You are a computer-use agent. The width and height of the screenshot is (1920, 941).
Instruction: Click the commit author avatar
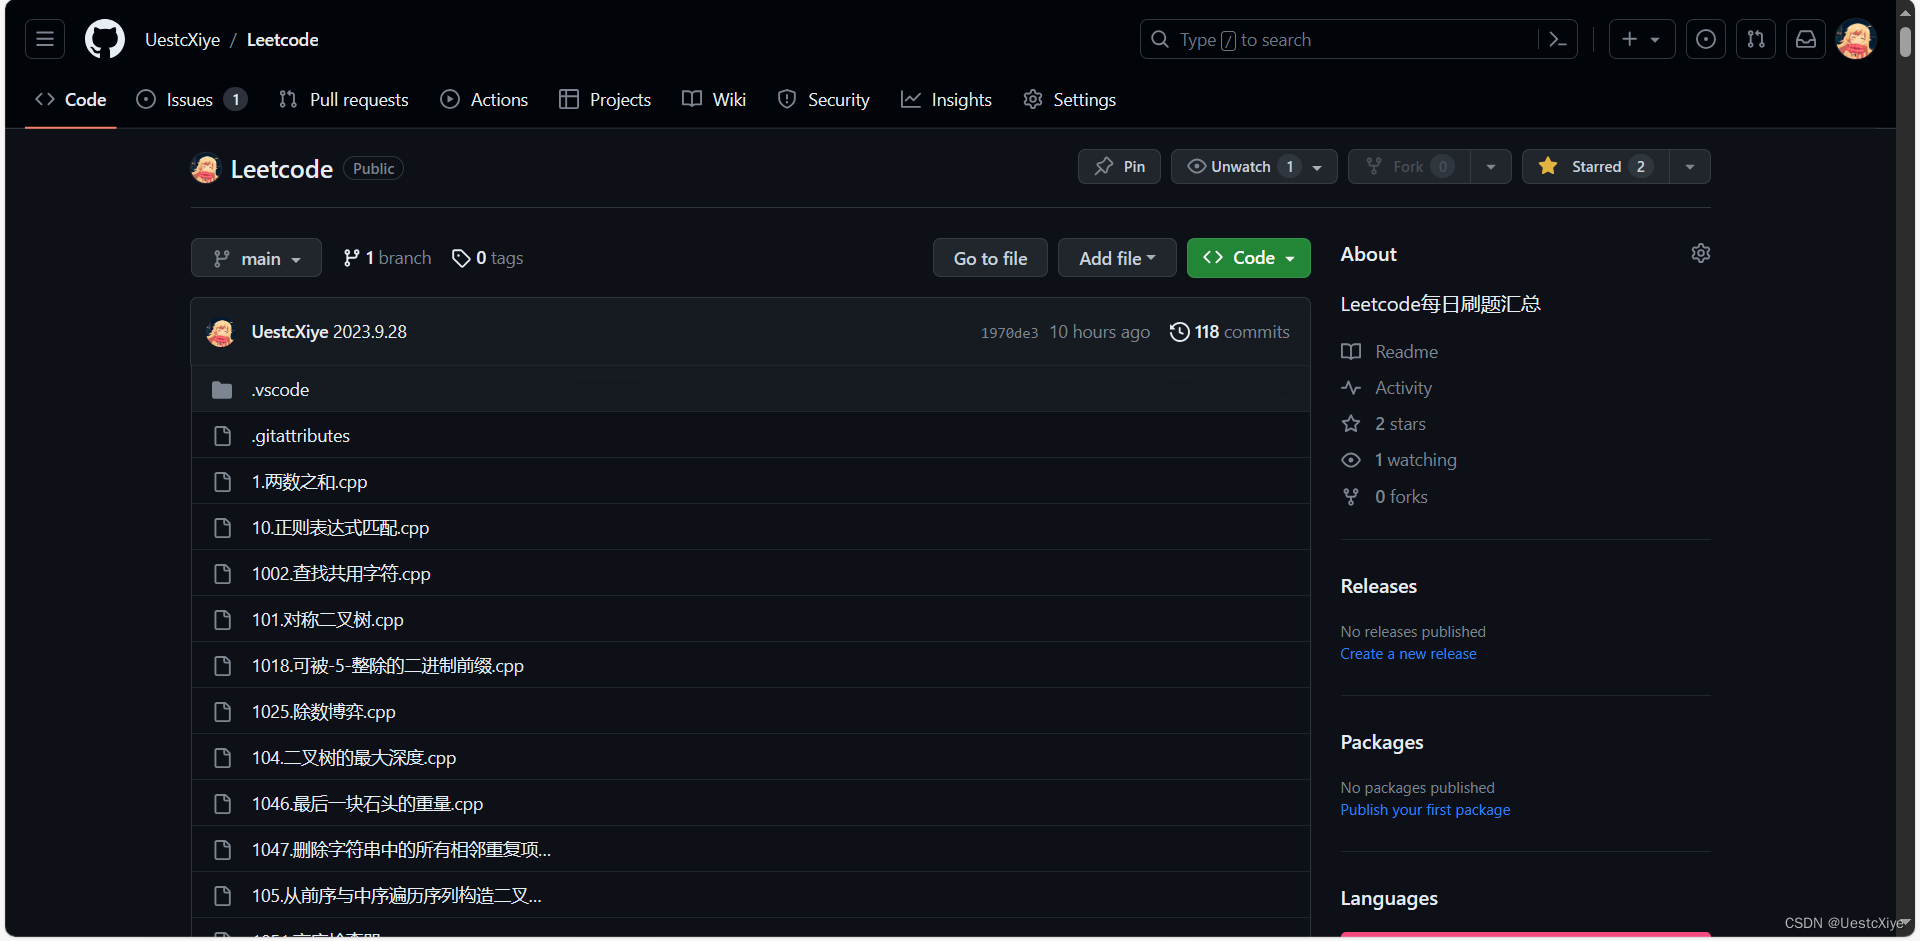(x=221, y=332)
